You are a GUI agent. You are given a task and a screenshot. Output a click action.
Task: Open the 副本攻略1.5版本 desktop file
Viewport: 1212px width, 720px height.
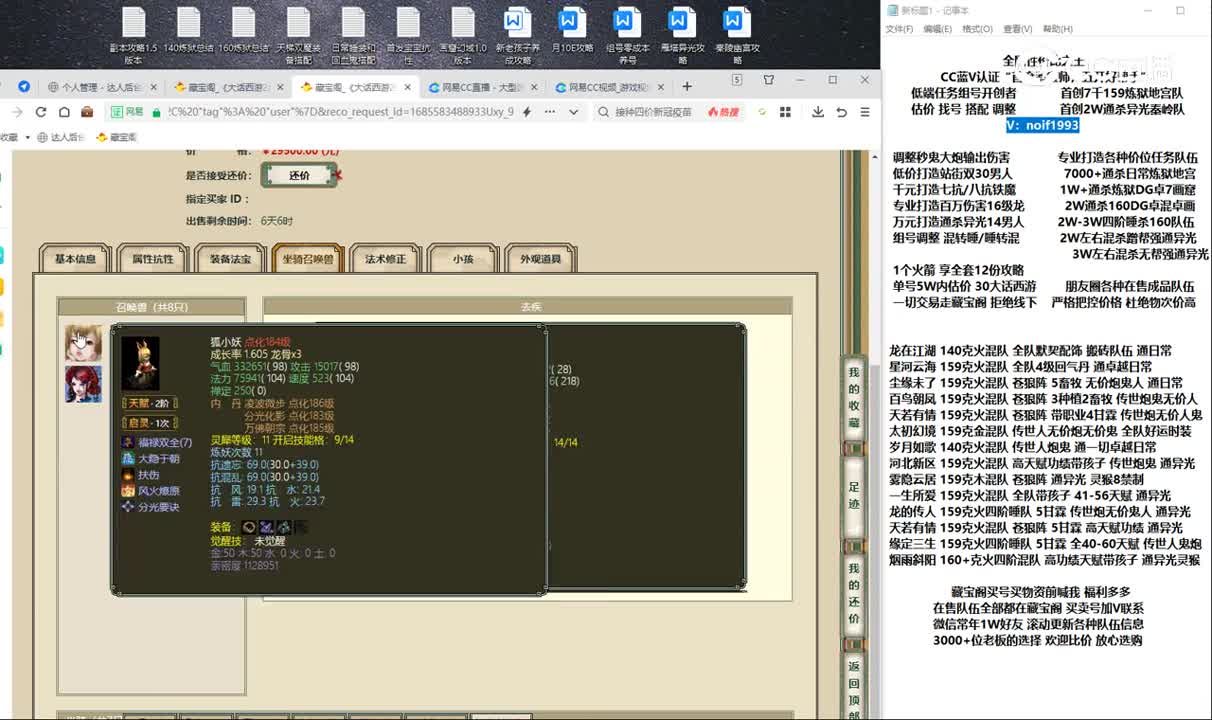pos(134,35)
